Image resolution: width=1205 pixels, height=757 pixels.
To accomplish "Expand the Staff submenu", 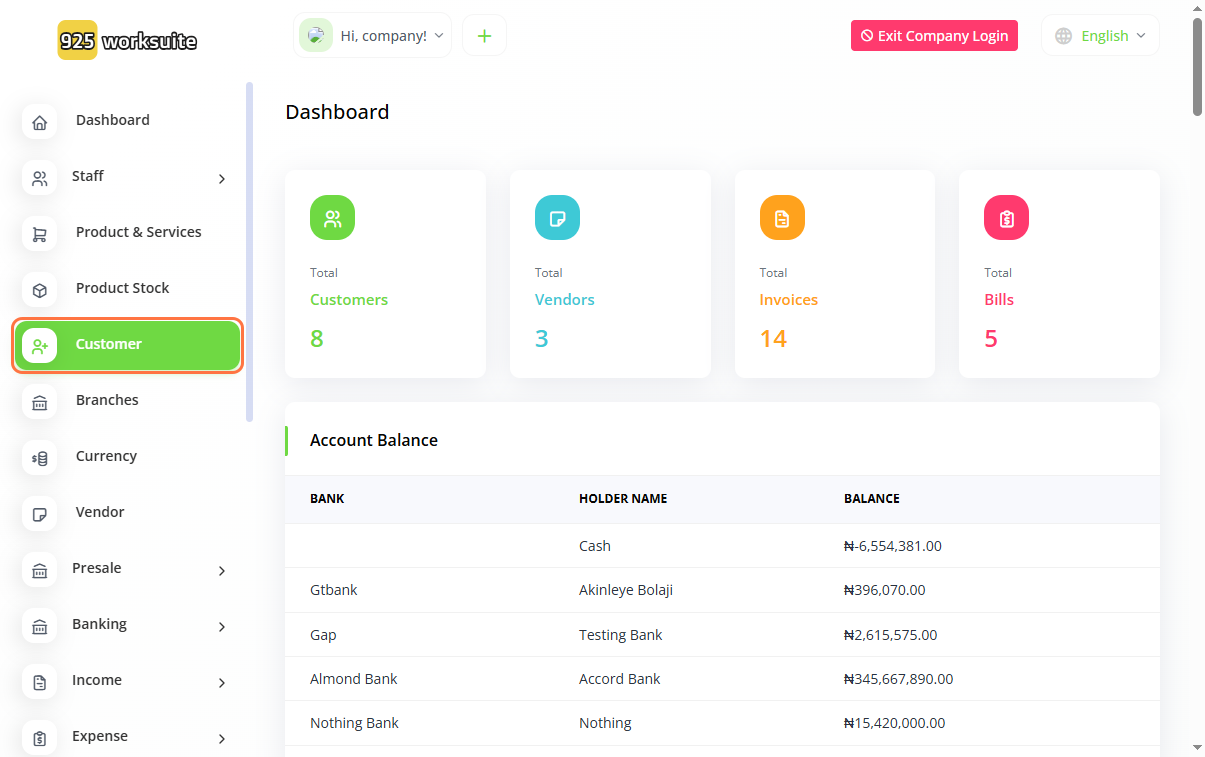I will pos(221,179).
